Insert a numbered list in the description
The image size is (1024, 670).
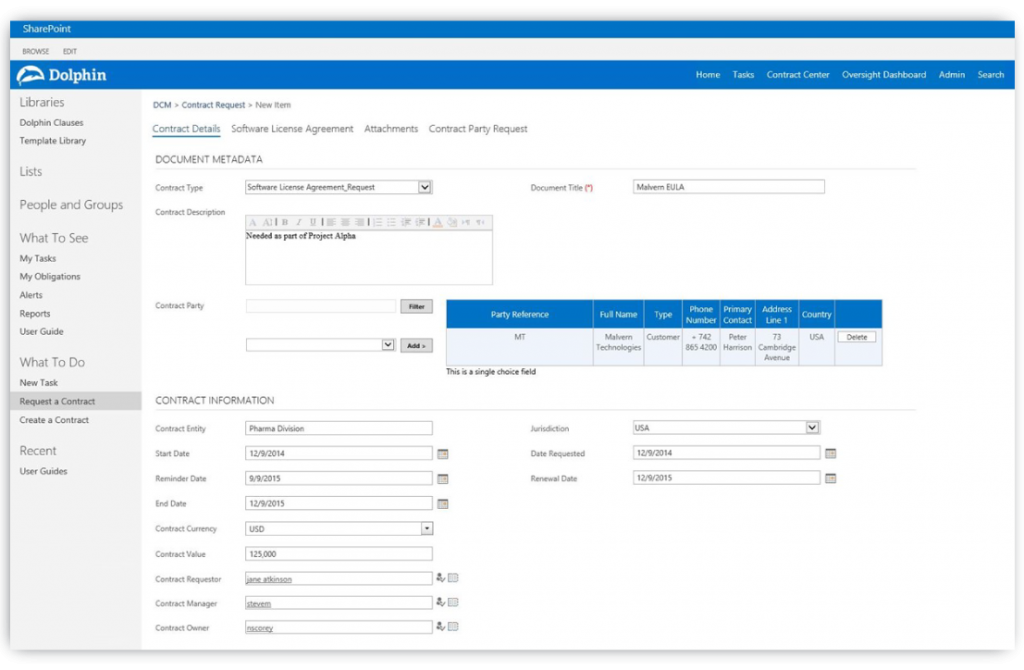375,221
